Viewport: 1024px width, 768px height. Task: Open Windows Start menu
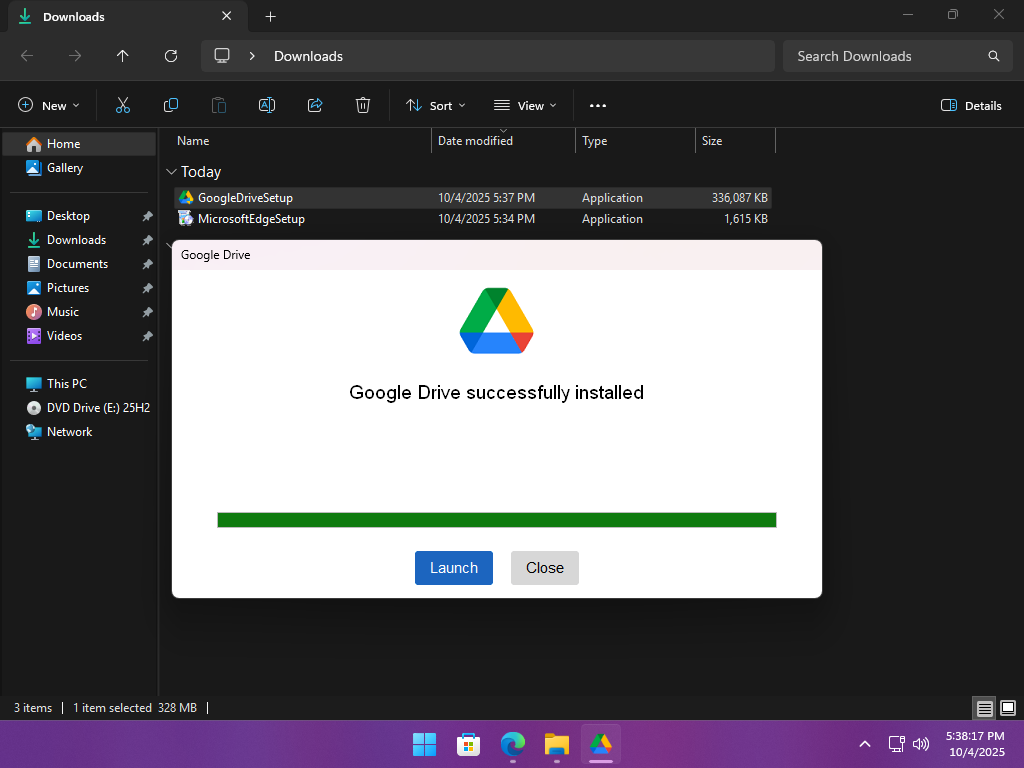(x=424, y=744)
